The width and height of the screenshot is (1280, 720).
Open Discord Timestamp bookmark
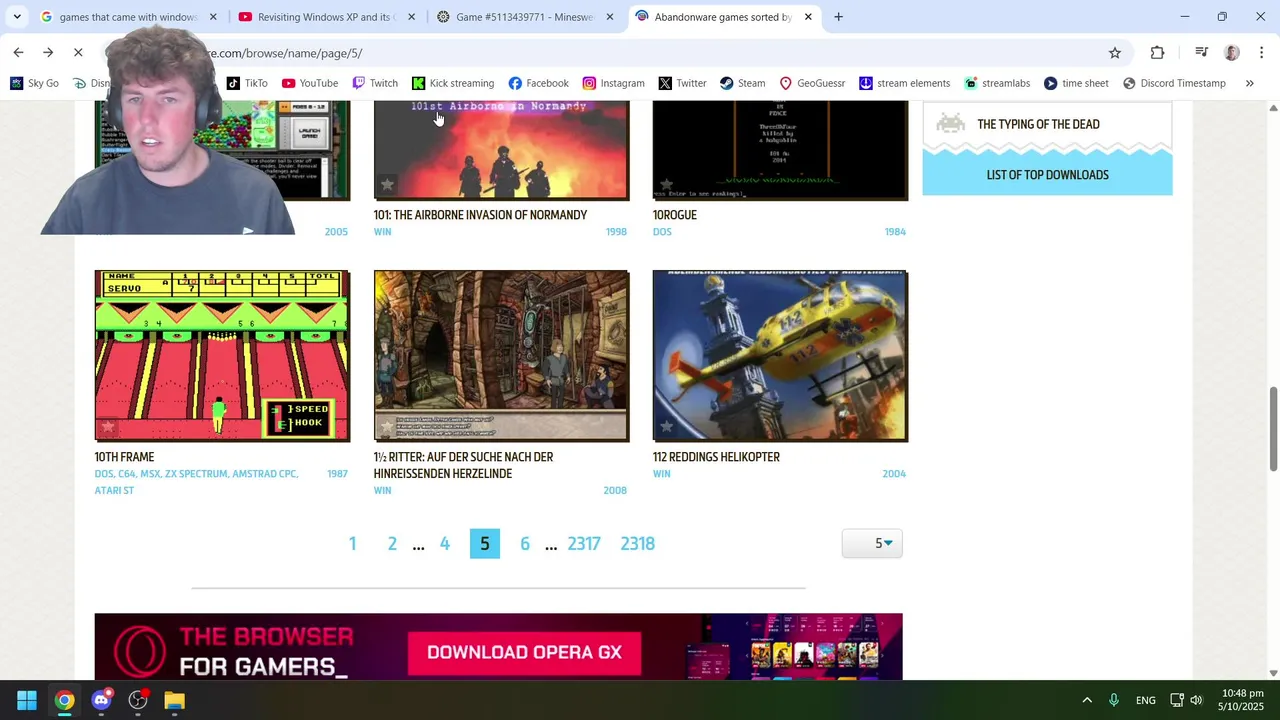[x=1174, y=83]
